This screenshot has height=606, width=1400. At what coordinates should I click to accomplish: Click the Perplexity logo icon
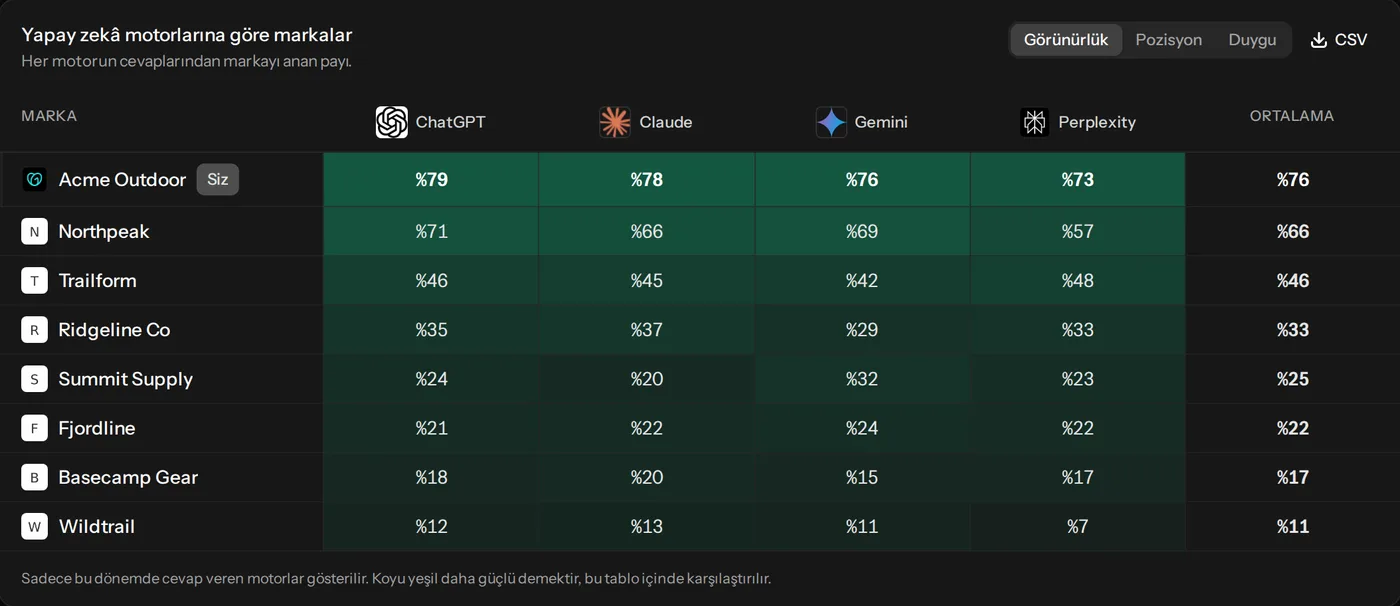(1035, 122)
